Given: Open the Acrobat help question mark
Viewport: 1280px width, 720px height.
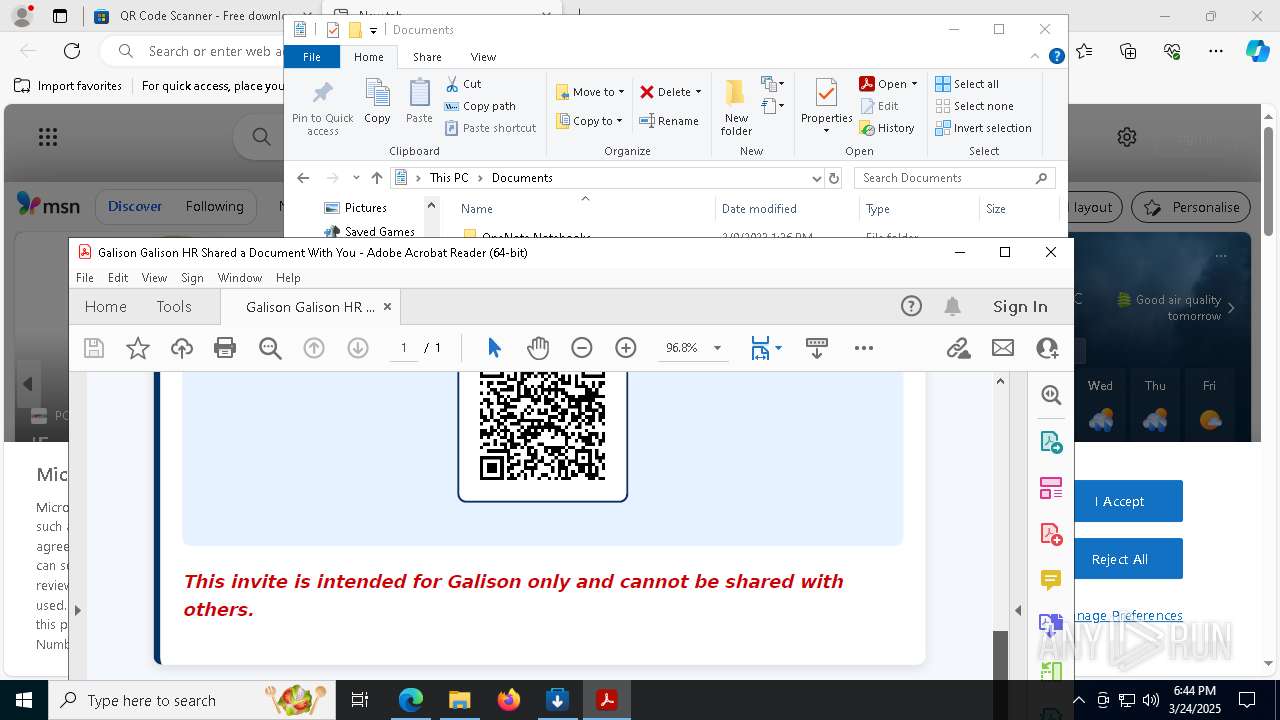Looking at the screenshot, I should click(911, 307).
